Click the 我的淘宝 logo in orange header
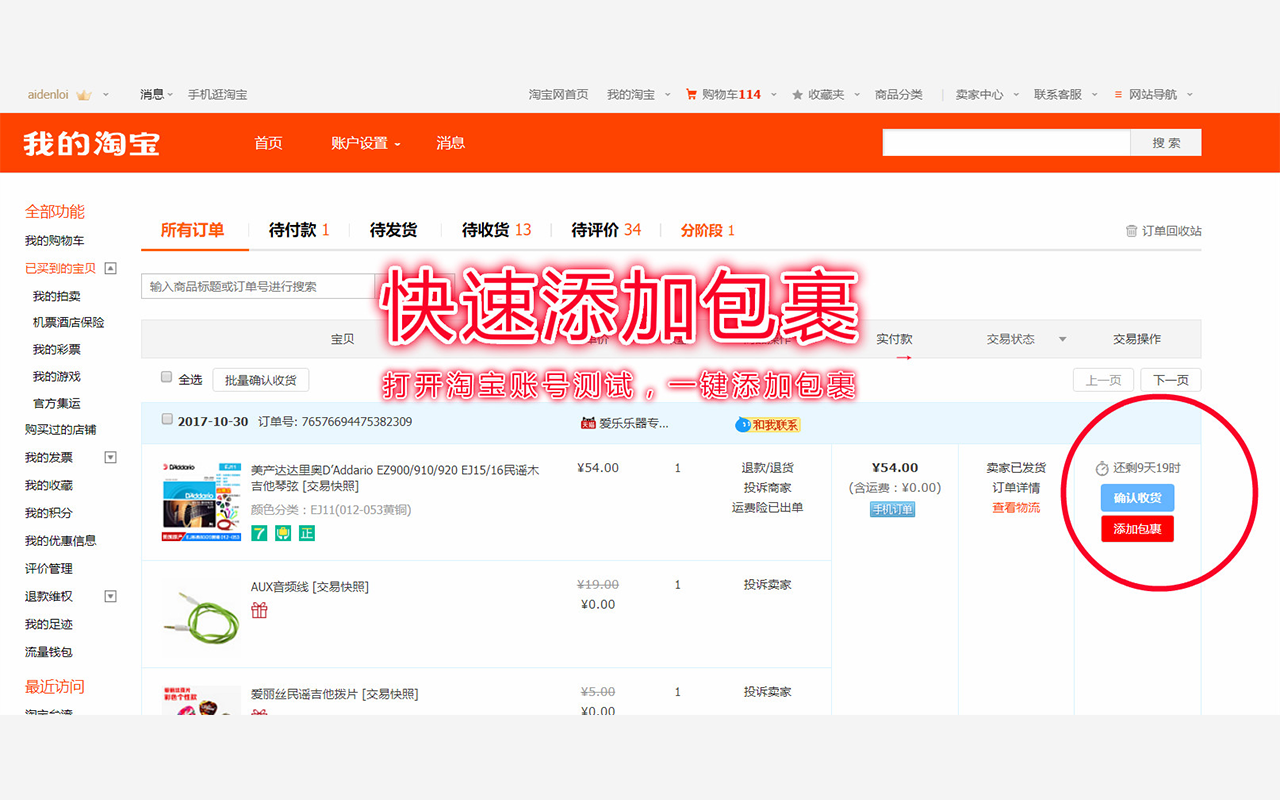This screenshot has width=1280, height=800. [92, 143]
